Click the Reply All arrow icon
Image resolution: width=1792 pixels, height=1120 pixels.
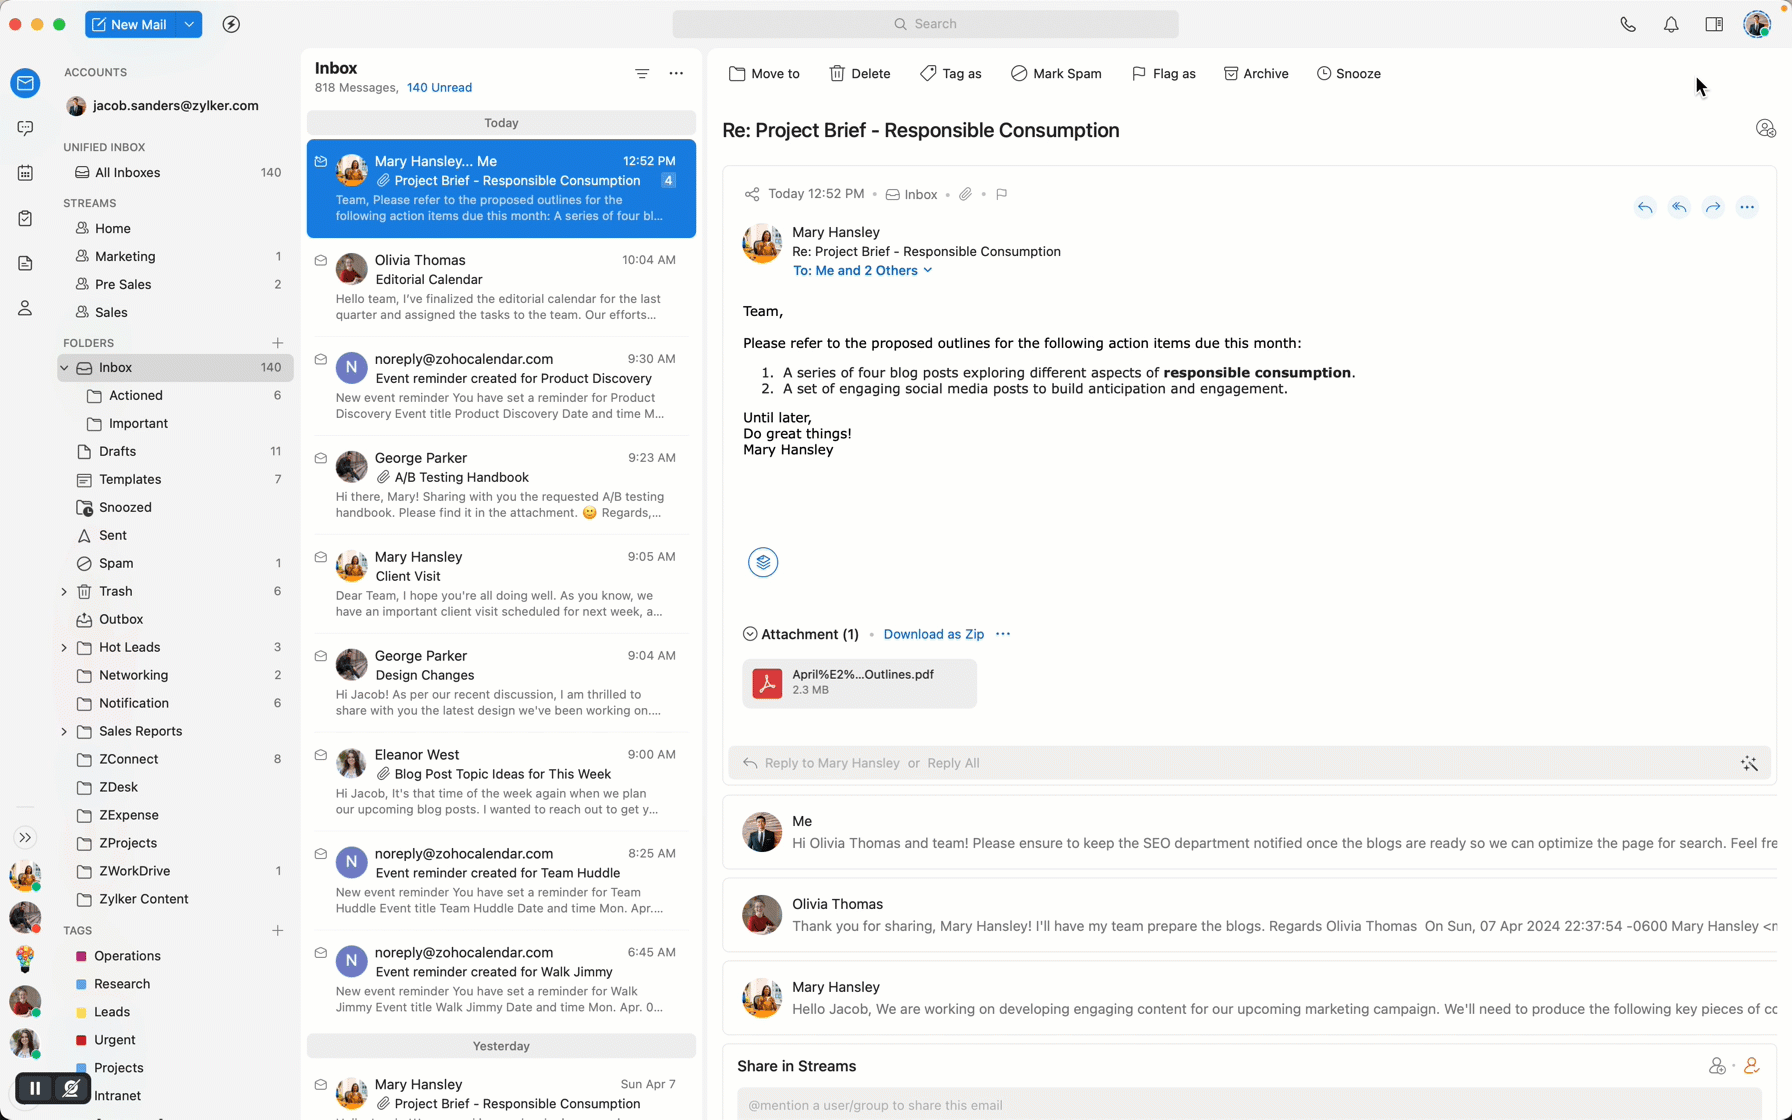(1679, 207)
